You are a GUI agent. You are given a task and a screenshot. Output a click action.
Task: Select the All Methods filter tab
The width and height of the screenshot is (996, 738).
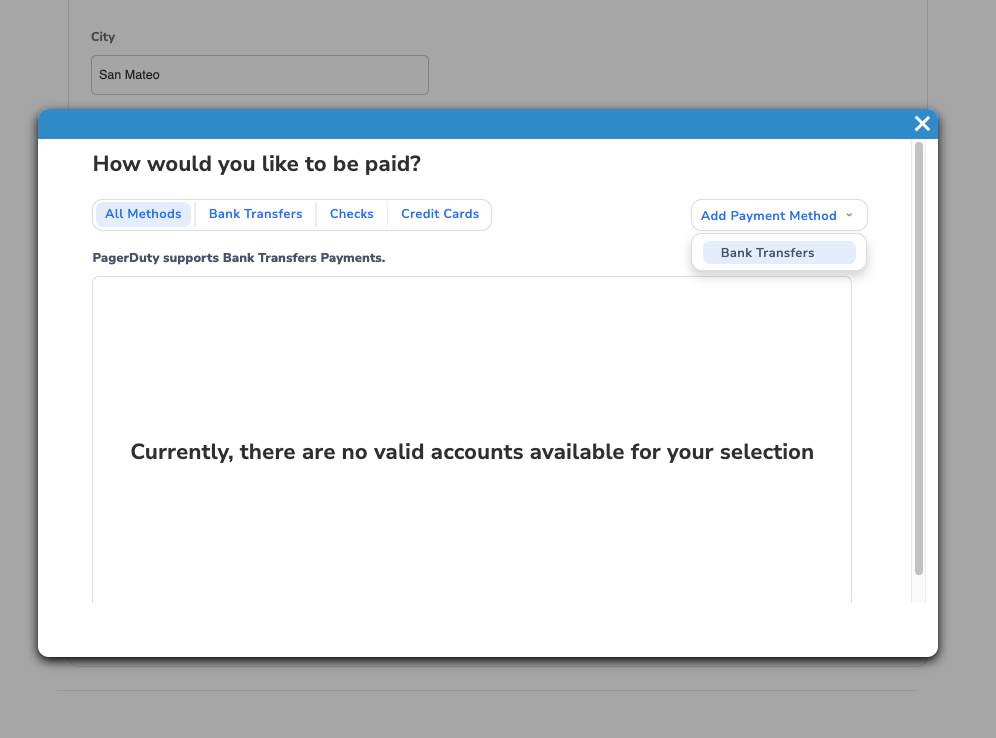pyautogui.click(x=142, y=214)
